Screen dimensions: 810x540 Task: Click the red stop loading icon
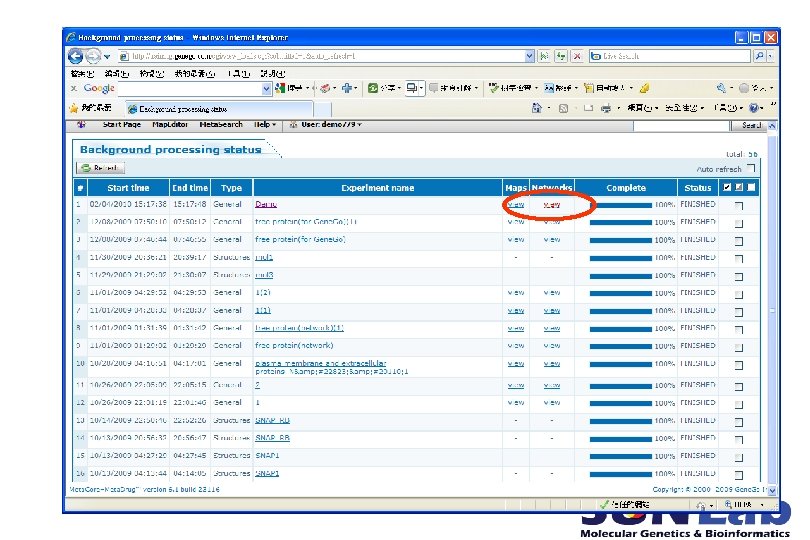[x=577, y=56]
